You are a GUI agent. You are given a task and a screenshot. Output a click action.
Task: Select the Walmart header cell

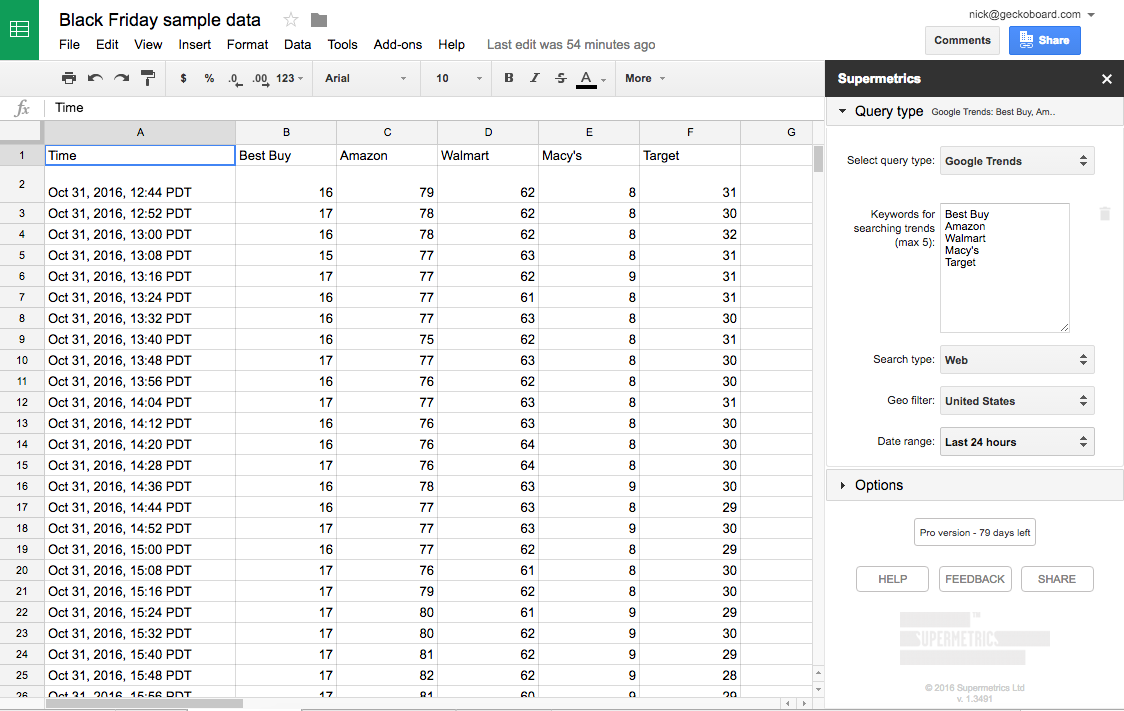click(x=488, y=156)
